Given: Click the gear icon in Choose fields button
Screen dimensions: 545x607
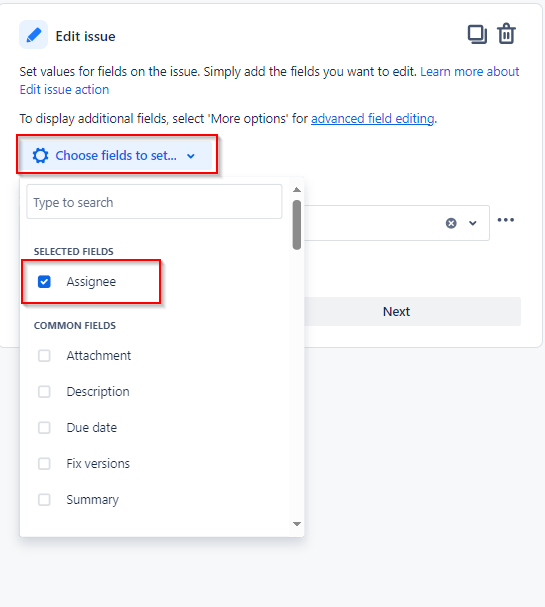Looking at the screenshot, I should tap(41, 156).
